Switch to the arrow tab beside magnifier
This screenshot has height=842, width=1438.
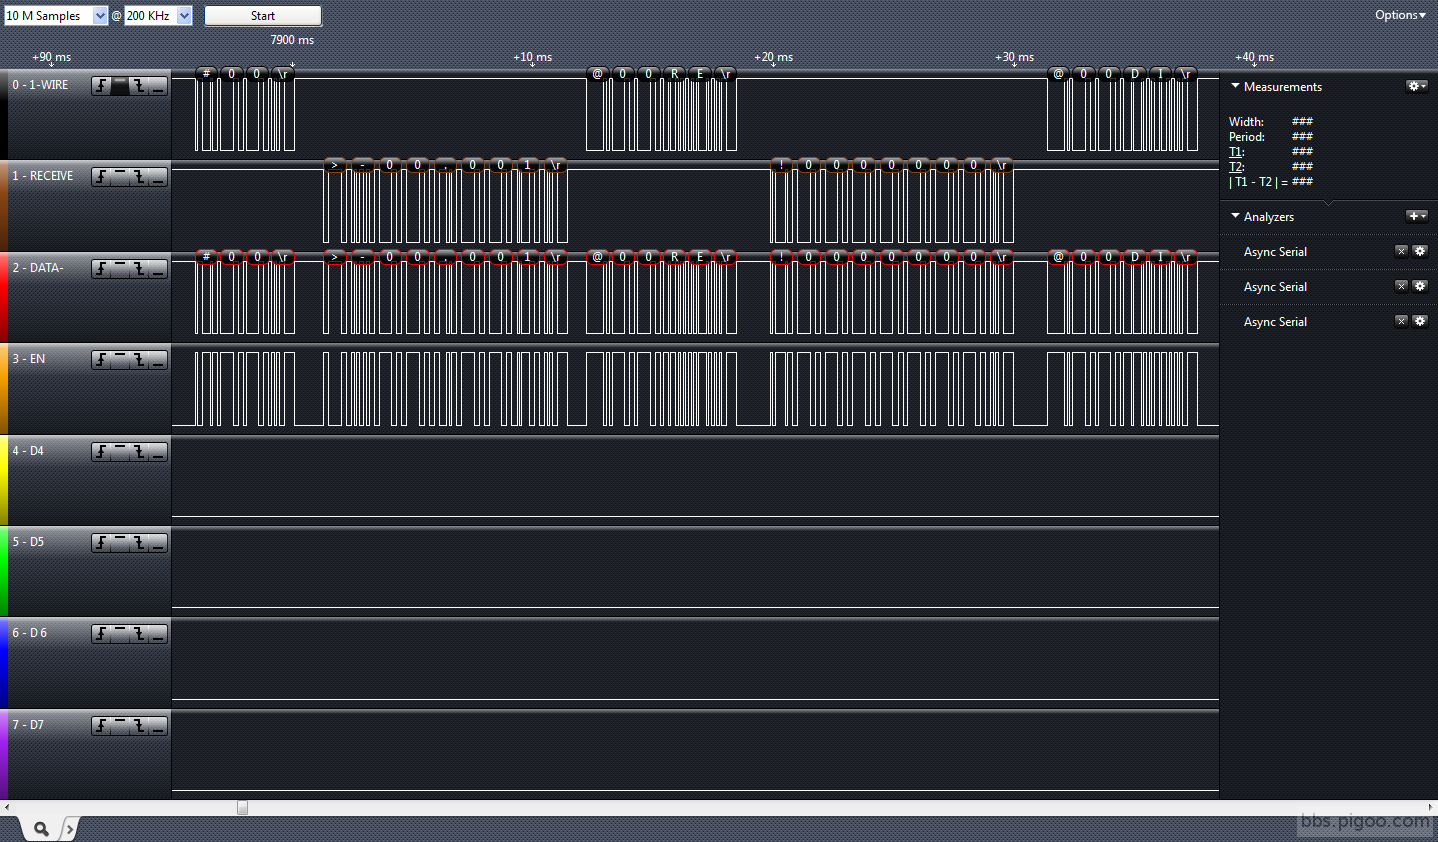pyautogui.click(x=69, y=829)
